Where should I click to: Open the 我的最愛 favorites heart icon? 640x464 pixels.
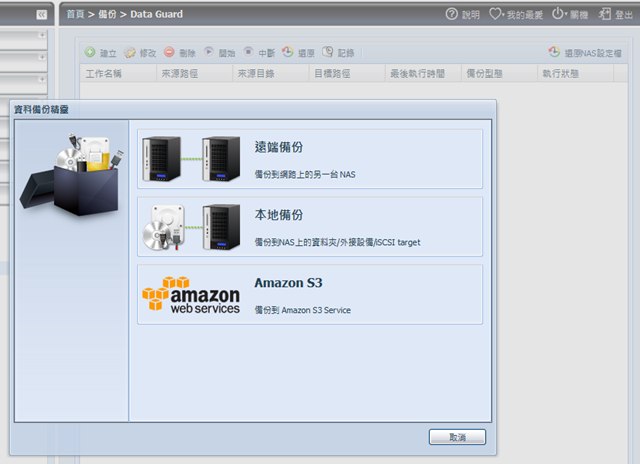pos(495,14)
